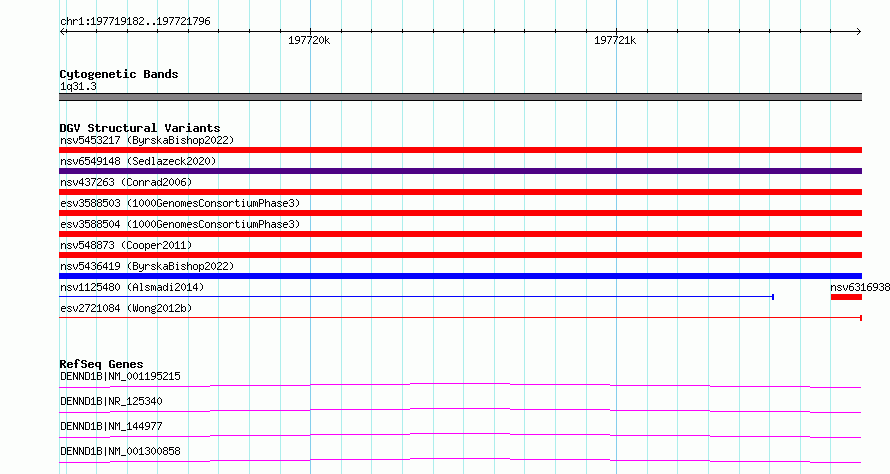
Task: Click the red bar under nsv5453217
Action: coord(460,150)
